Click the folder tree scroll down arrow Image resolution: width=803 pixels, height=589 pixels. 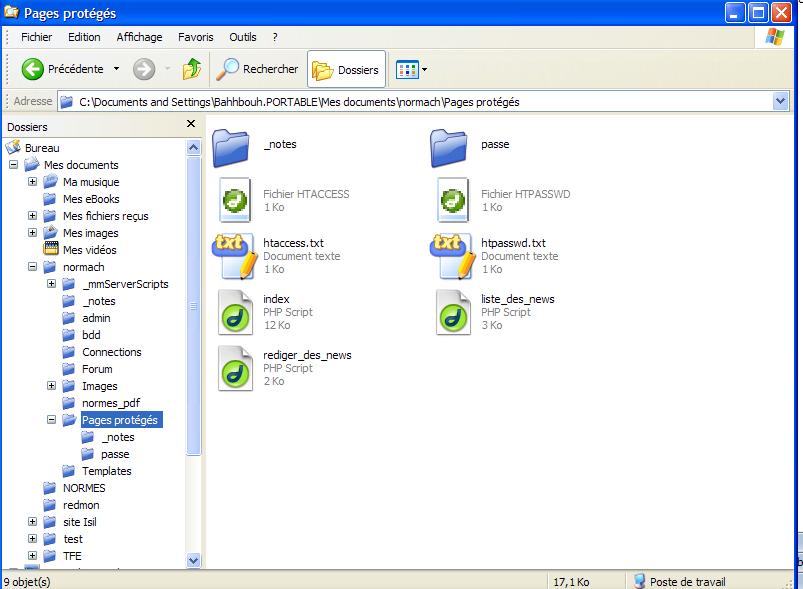[x=194, y=560]
